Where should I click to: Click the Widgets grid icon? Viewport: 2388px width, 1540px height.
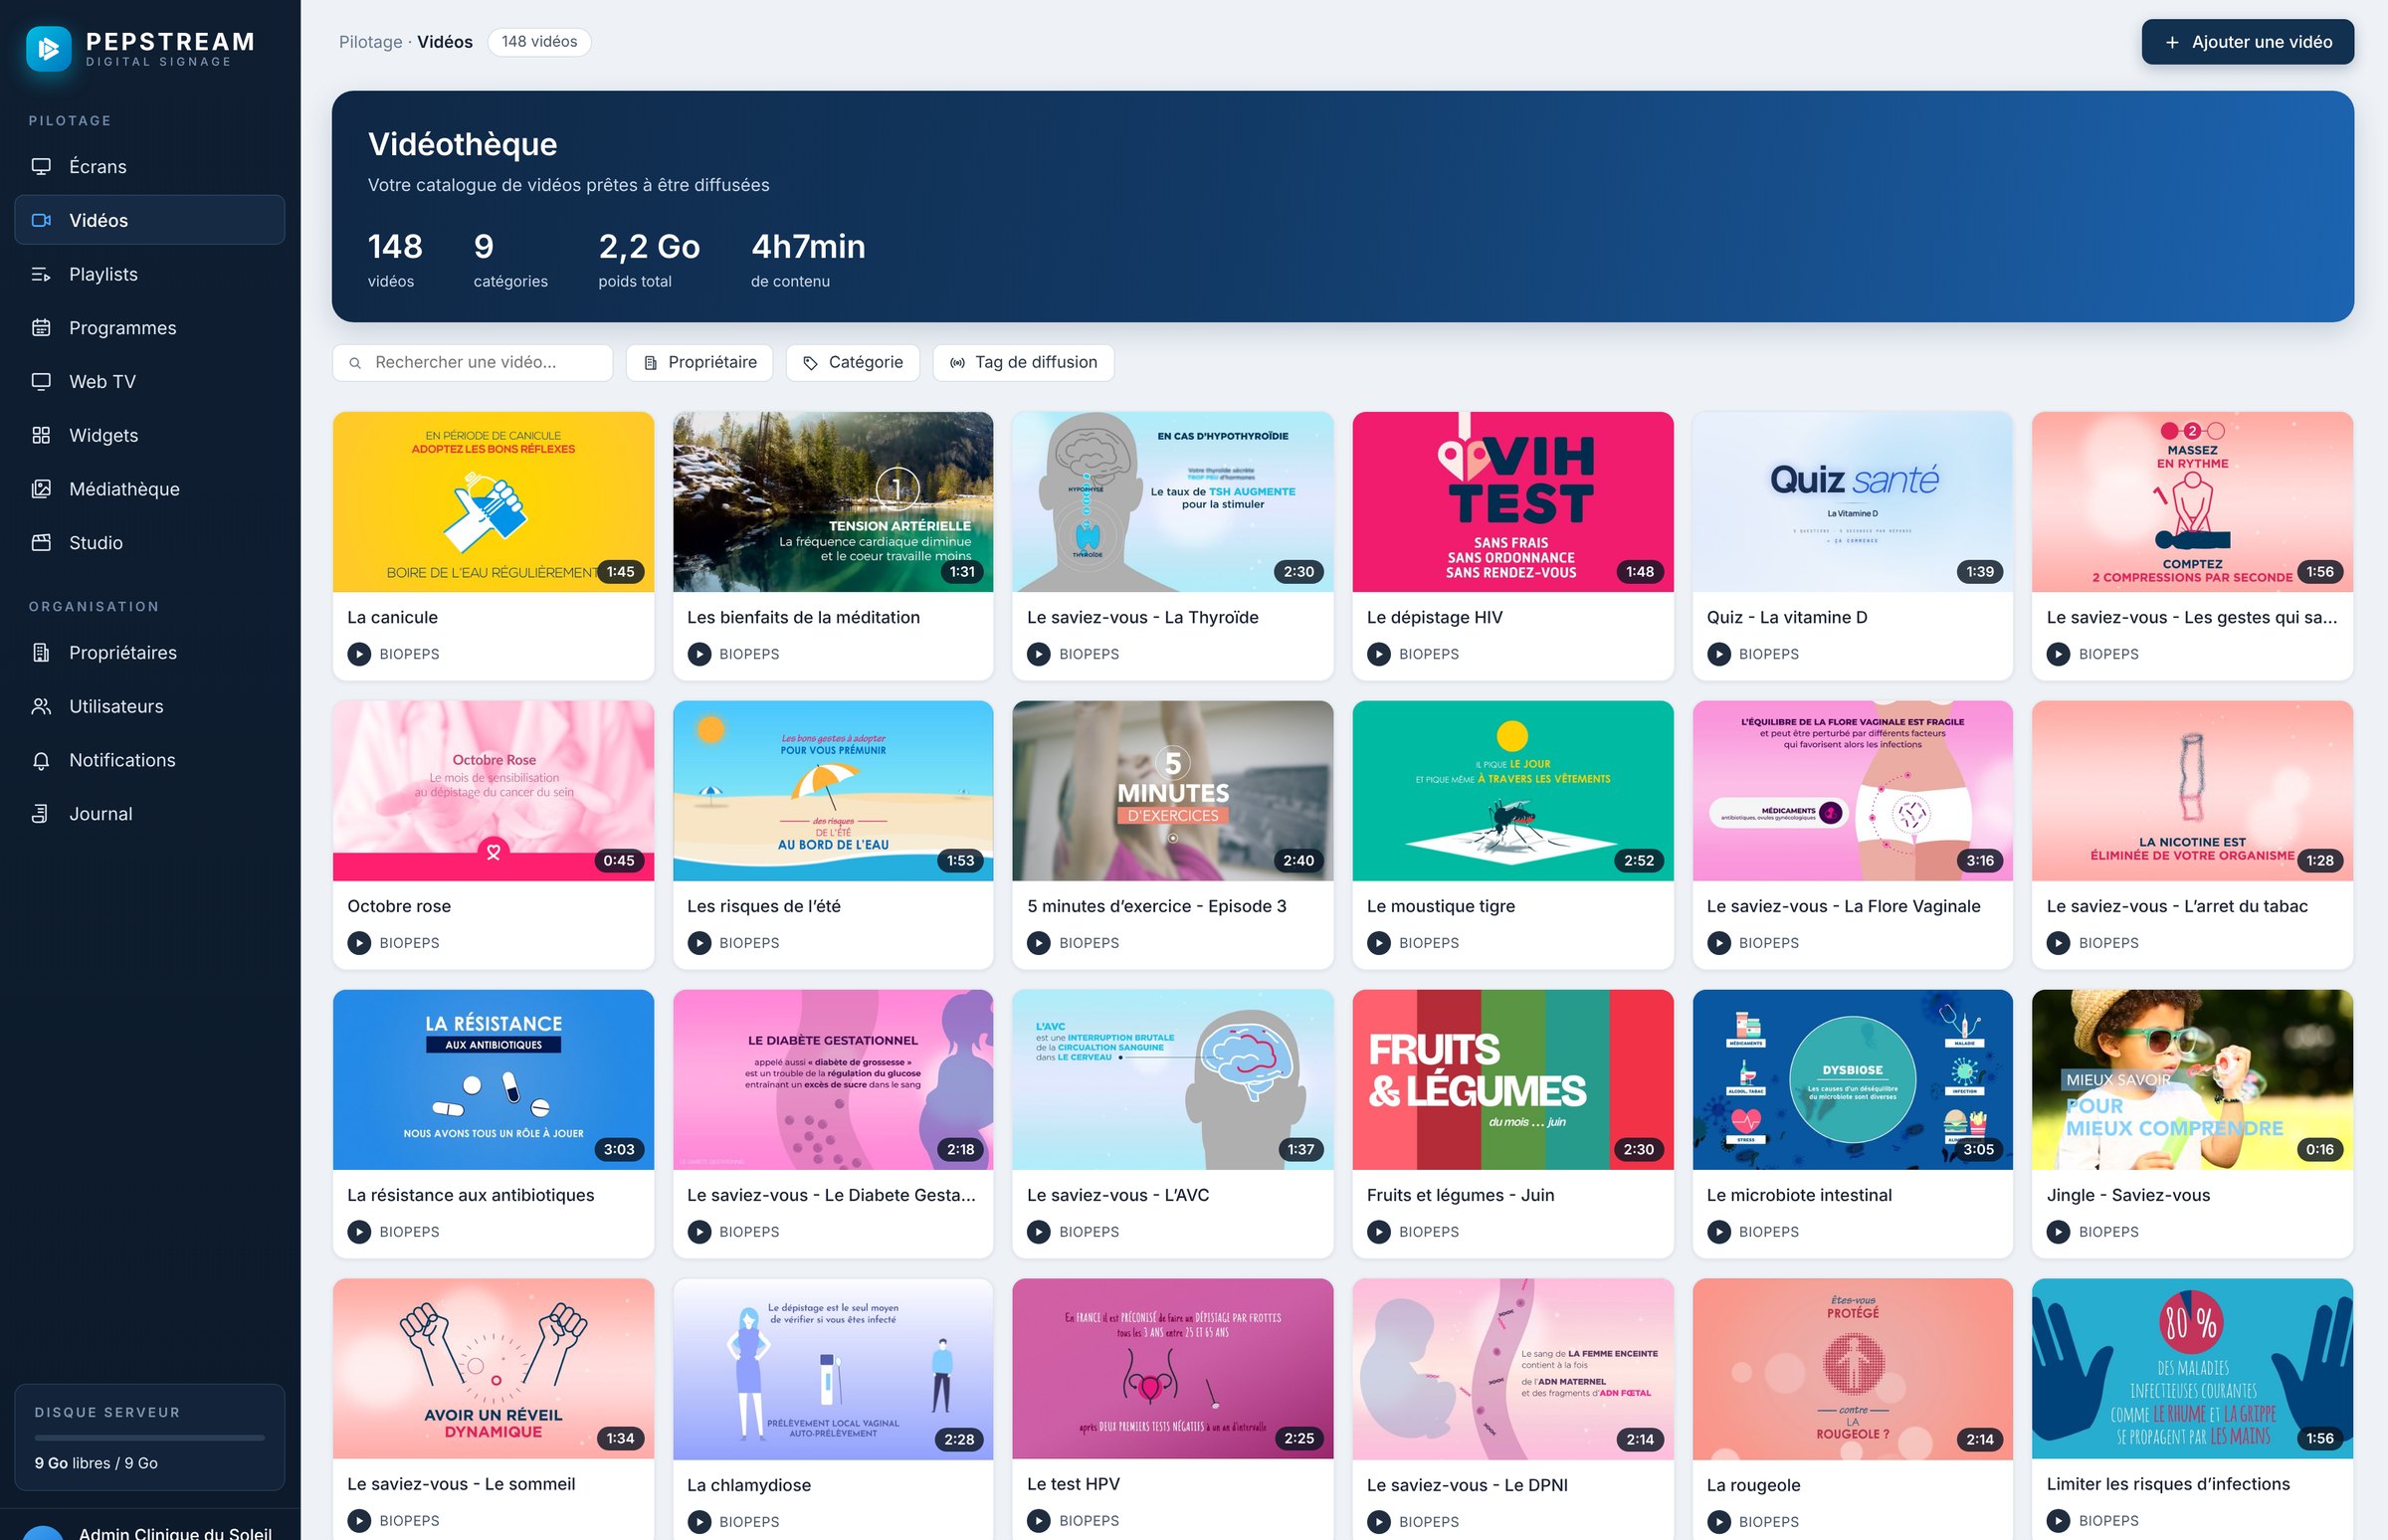point(41,435)
